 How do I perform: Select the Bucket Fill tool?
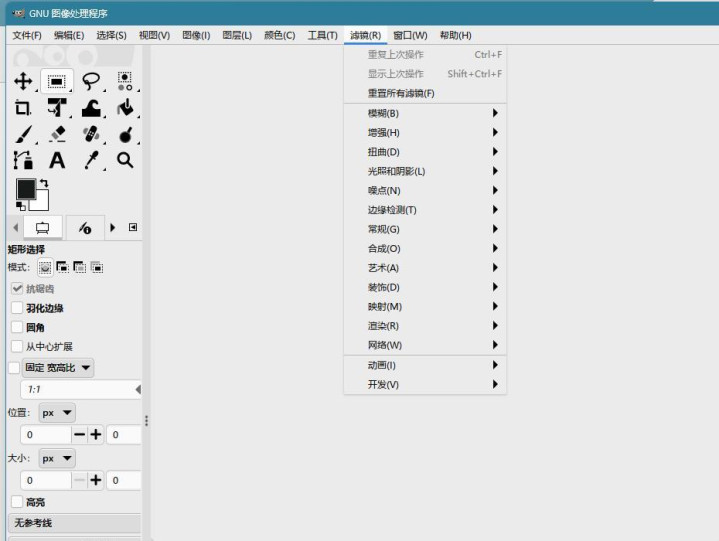125,108
